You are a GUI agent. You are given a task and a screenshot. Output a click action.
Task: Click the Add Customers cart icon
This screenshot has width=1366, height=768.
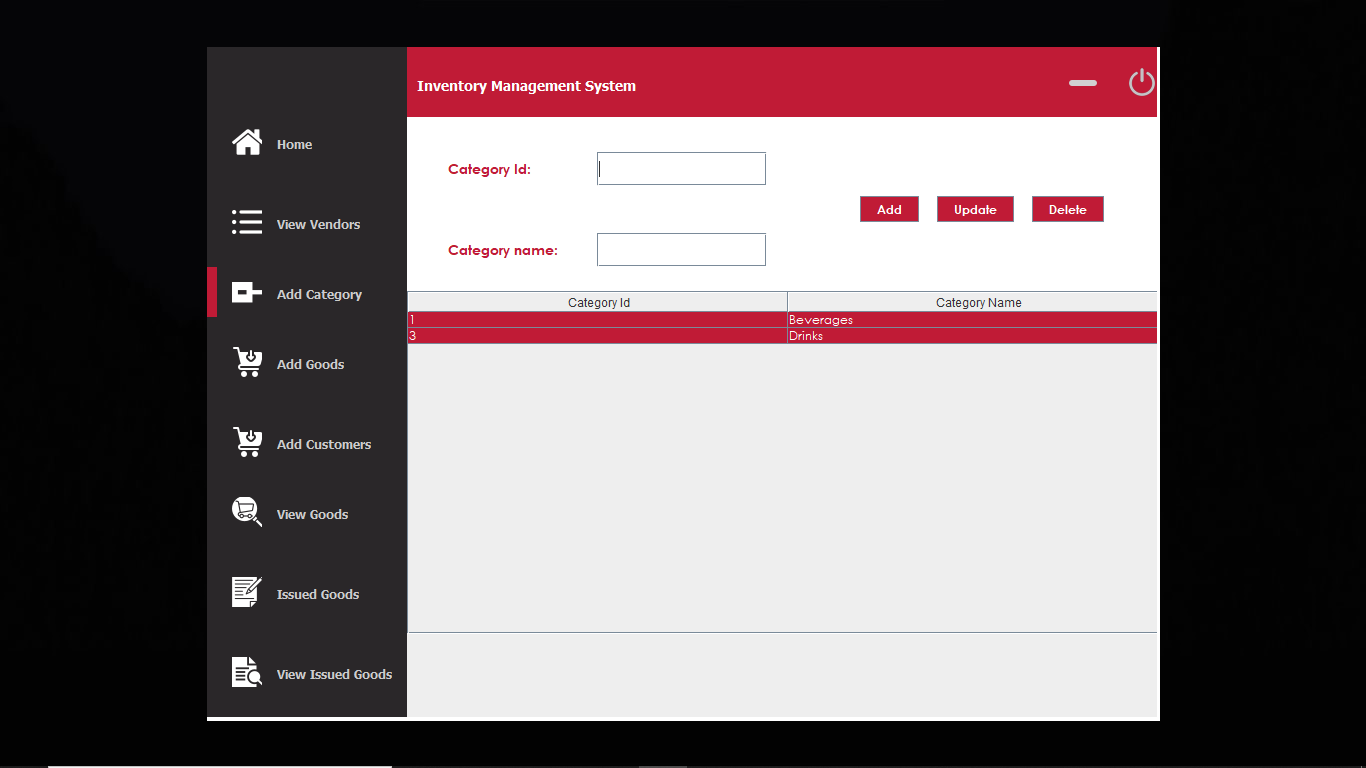click(248, 442)
